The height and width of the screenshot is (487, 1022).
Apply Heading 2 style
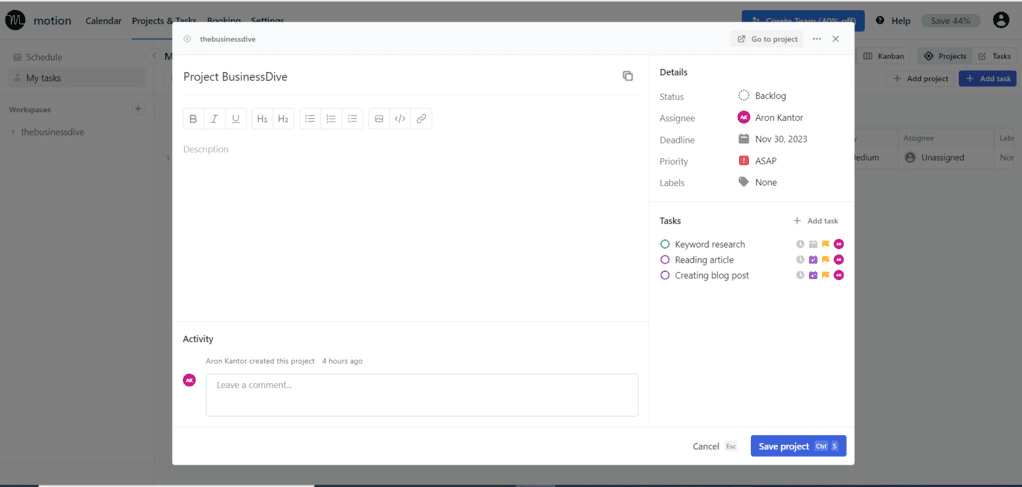[283, 119]
